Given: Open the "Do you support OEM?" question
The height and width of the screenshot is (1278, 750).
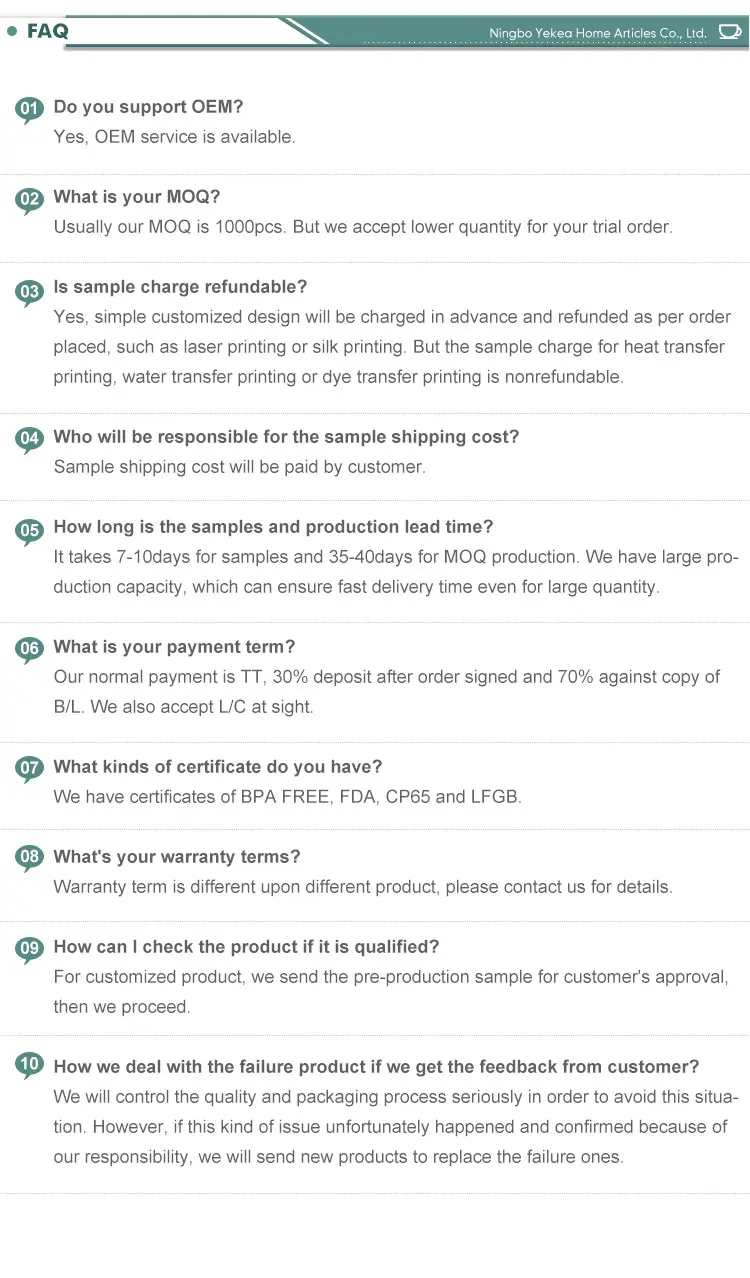Looking at the screenshot, I should 148,107.
